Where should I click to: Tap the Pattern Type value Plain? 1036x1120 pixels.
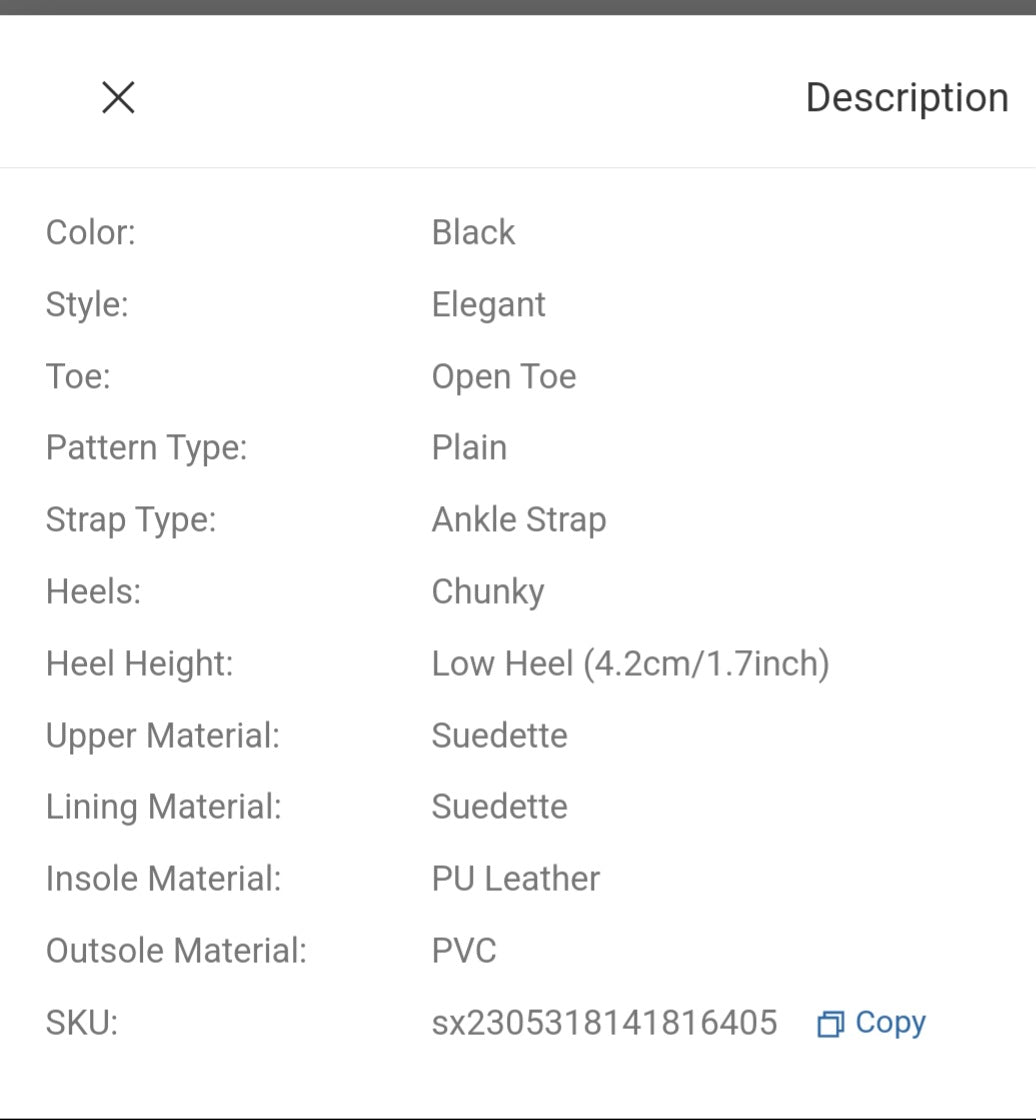pyautogui.click(x=469, y=449)
